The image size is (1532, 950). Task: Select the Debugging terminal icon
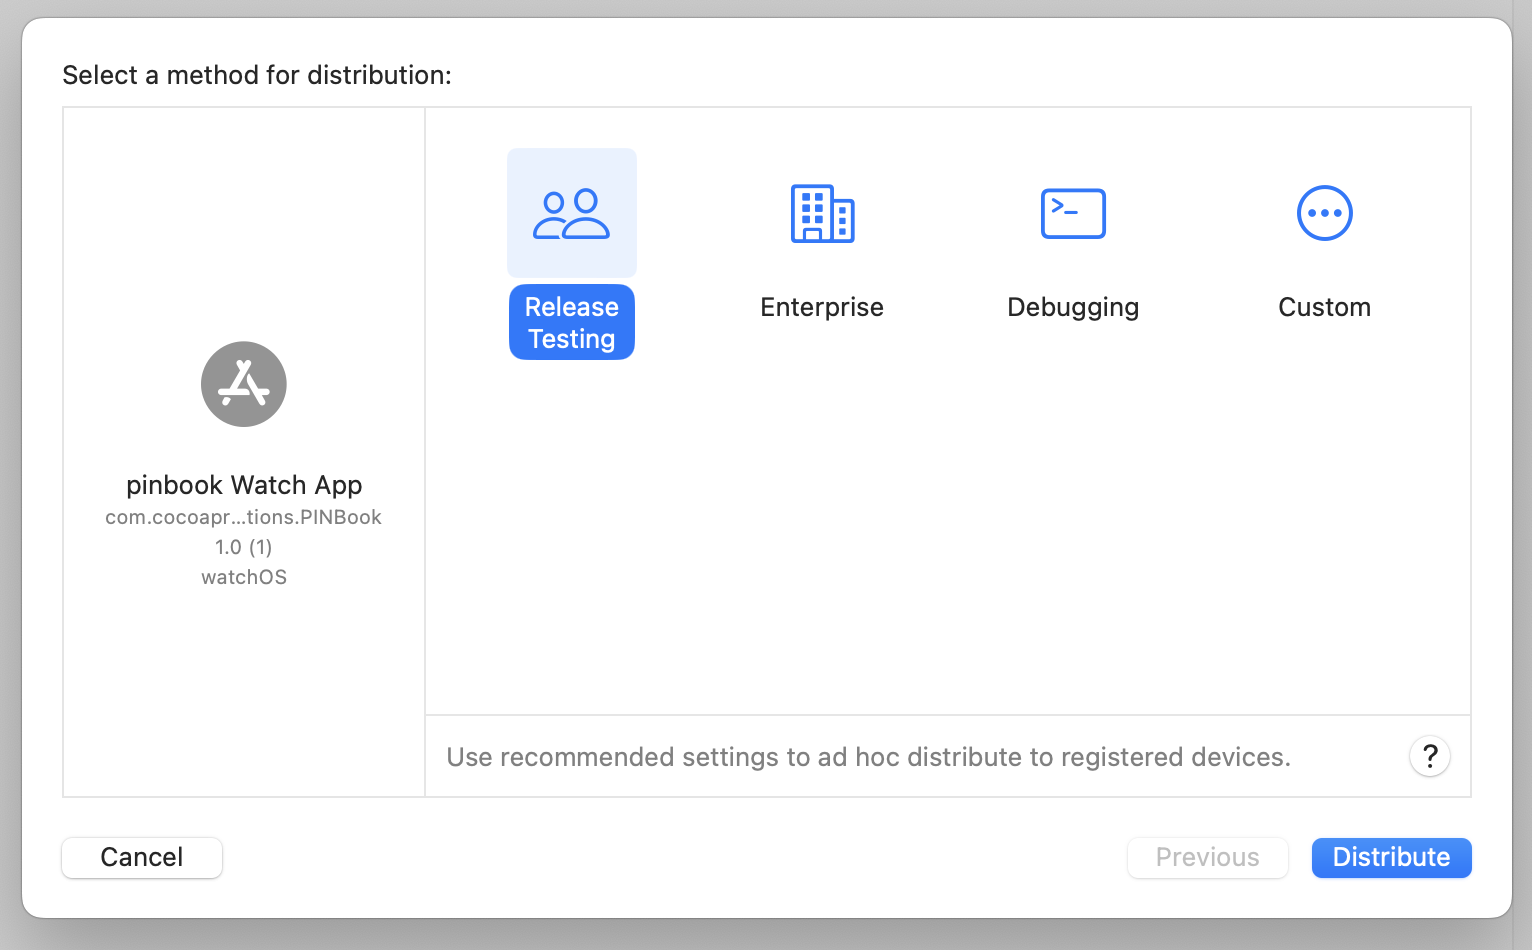click(1073, 214)
